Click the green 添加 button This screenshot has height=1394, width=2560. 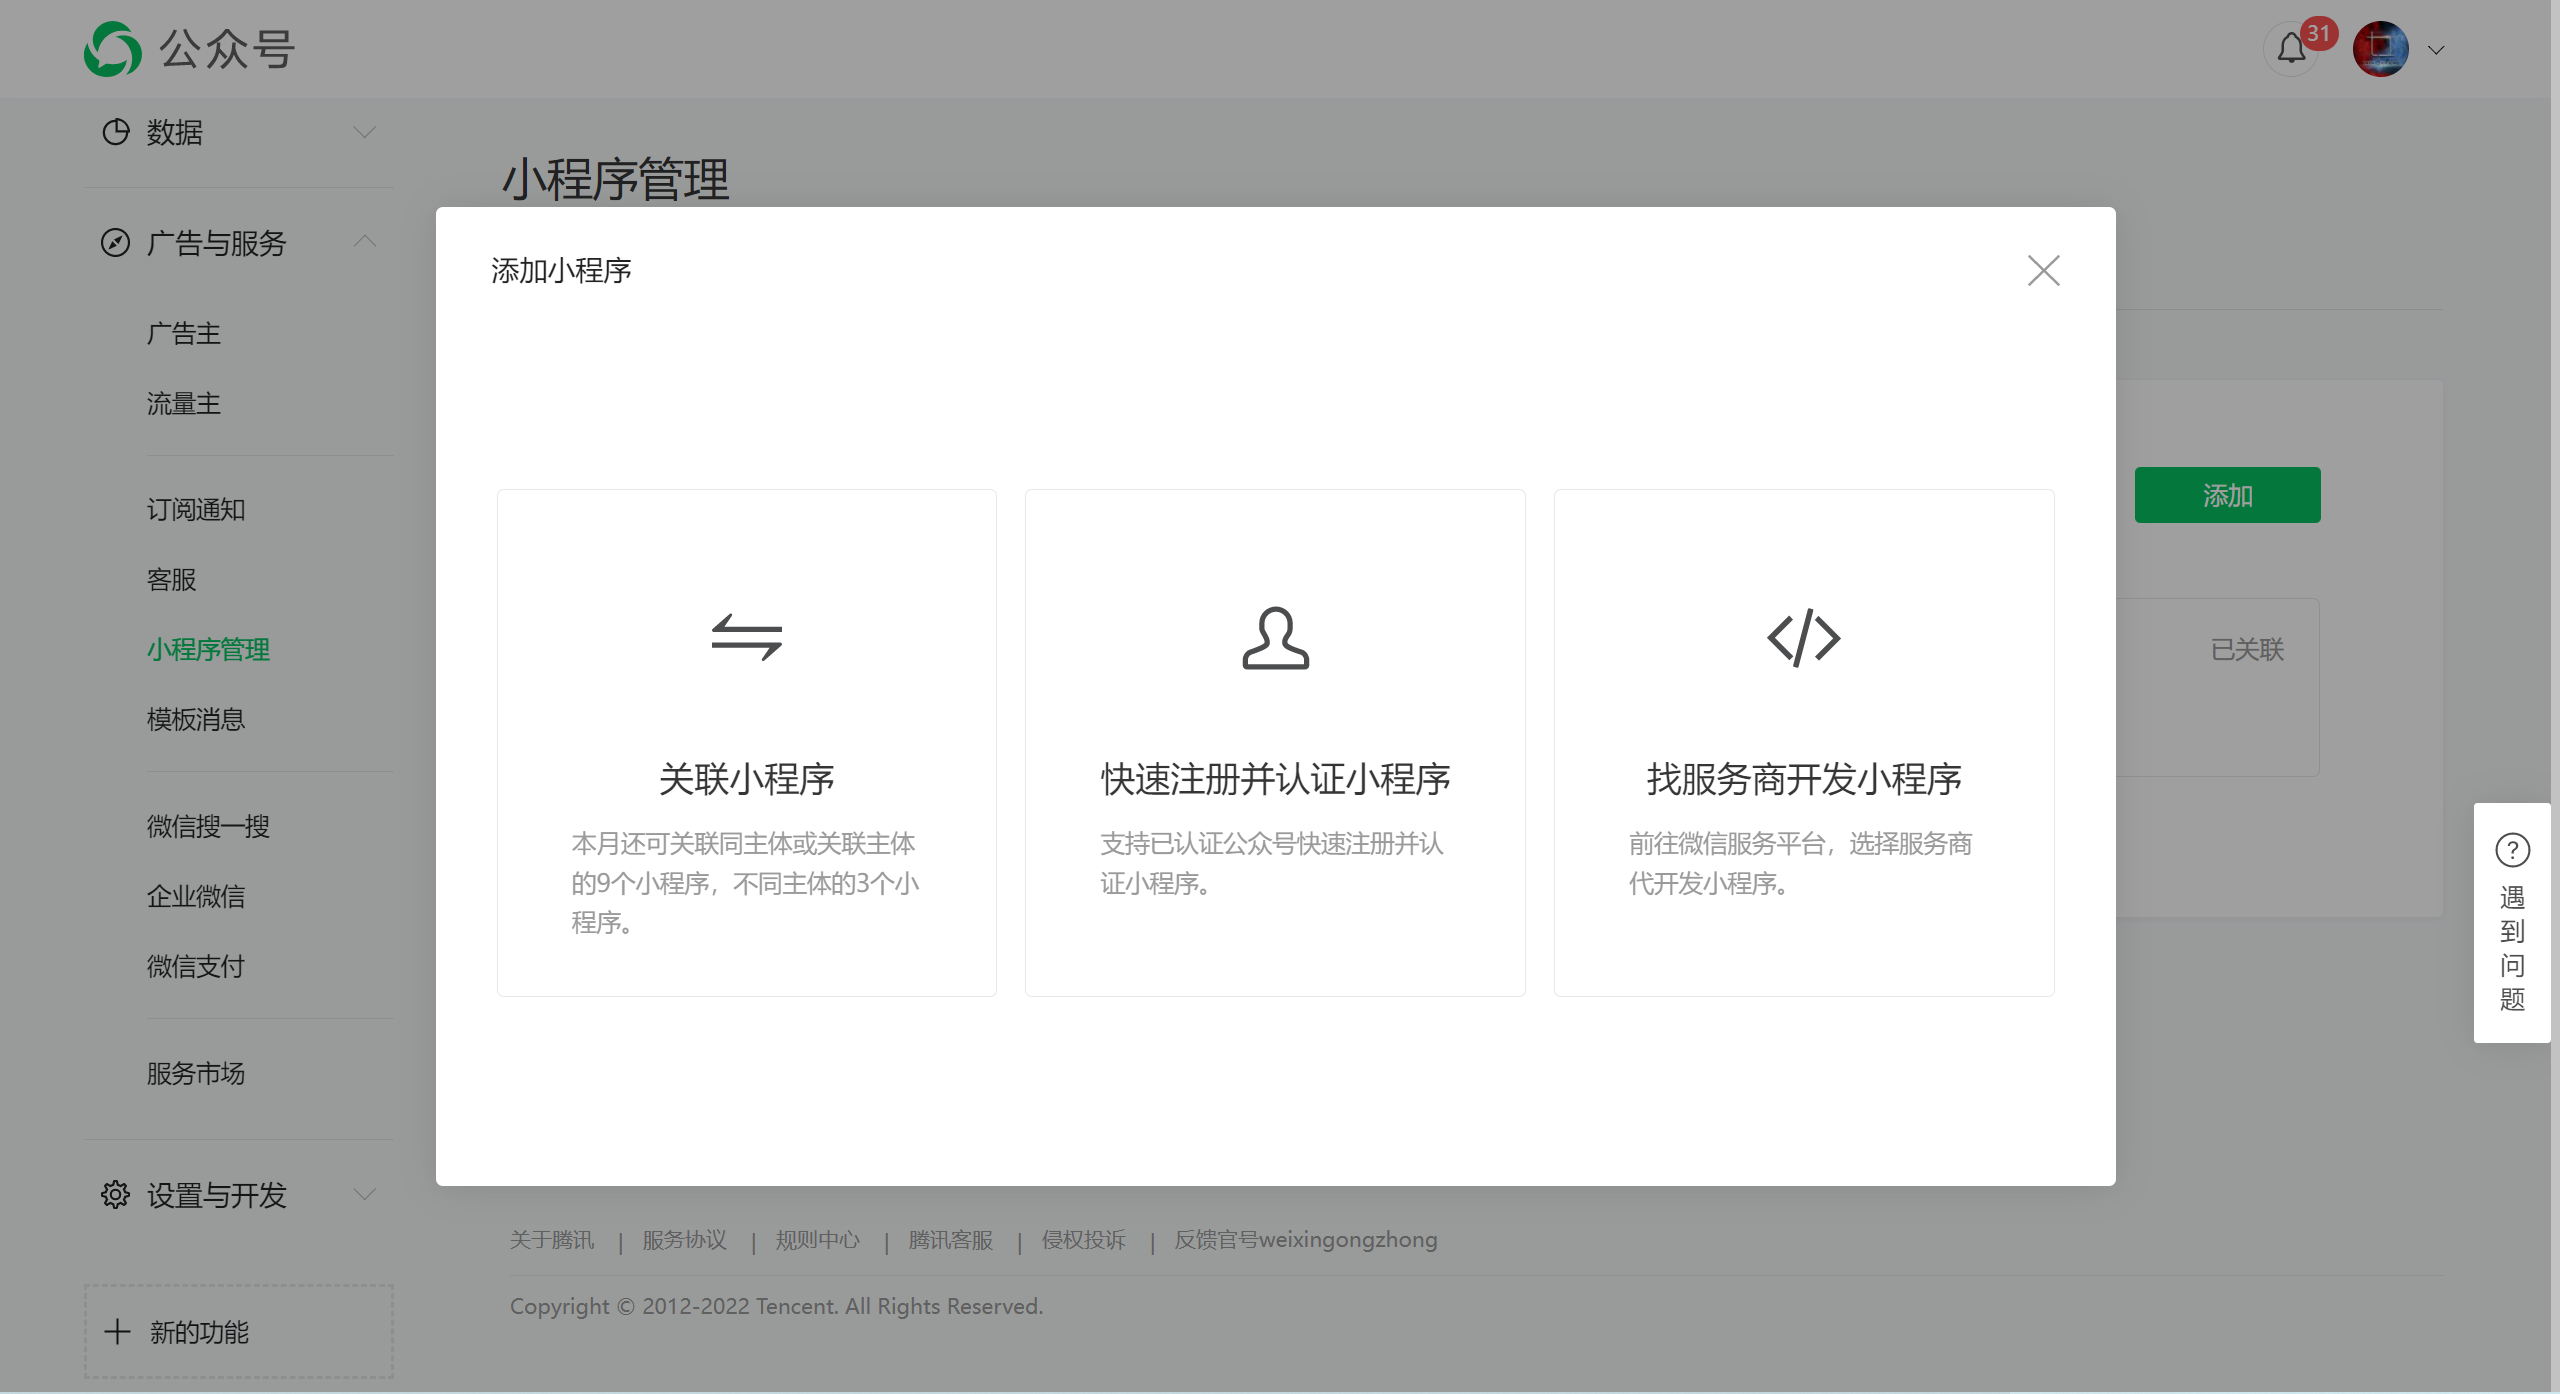[2227, 495]
